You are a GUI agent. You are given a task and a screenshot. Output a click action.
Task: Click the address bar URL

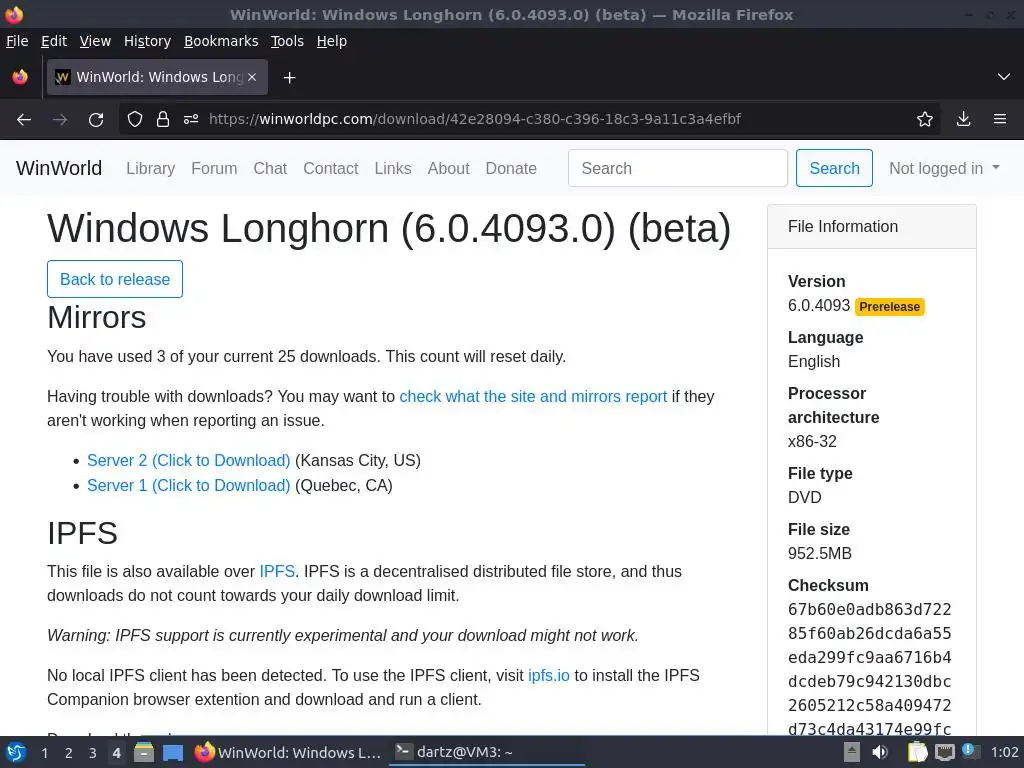pos(475,120)
